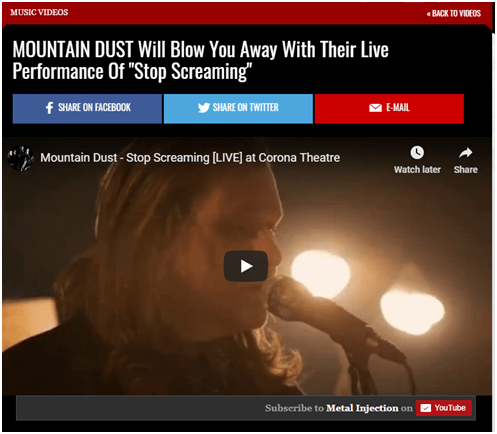Click the Watch later text label
This screenshot has height=434, width=497.
[x=417, y=170]
